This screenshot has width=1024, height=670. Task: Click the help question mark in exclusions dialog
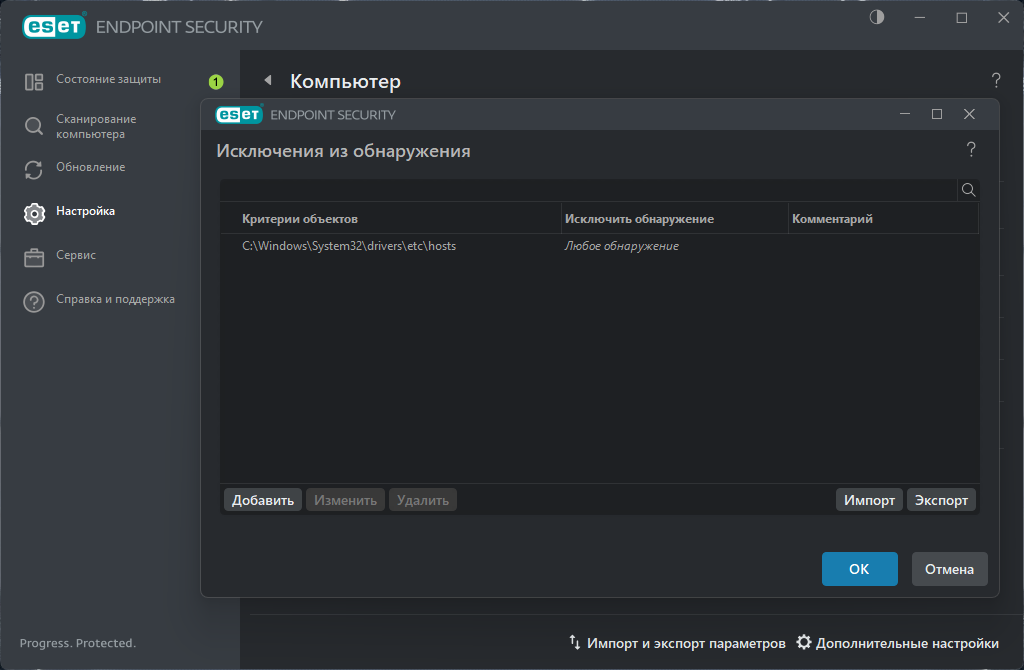click(970, 149)
